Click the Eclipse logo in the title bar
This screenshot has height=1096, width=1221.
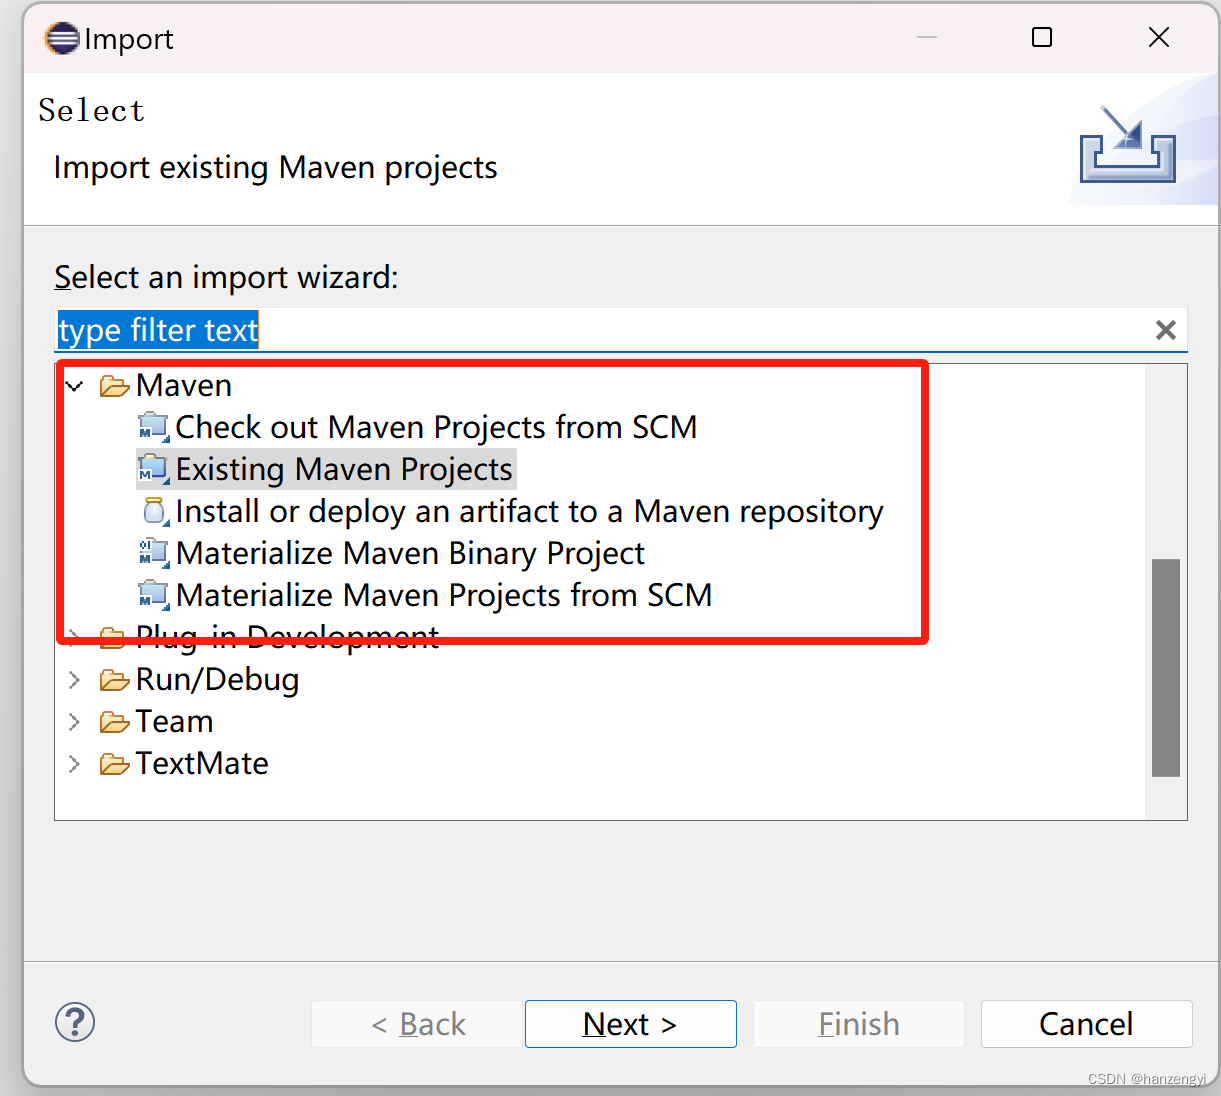click(x=61, y=37)
